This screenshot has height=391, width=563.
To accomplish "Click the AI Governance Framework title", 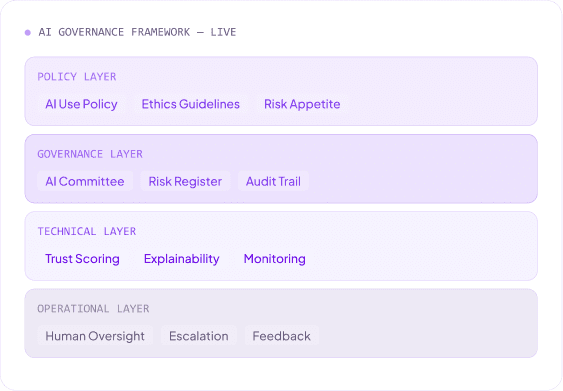I will pyautogui.click(x=137, y=32).
